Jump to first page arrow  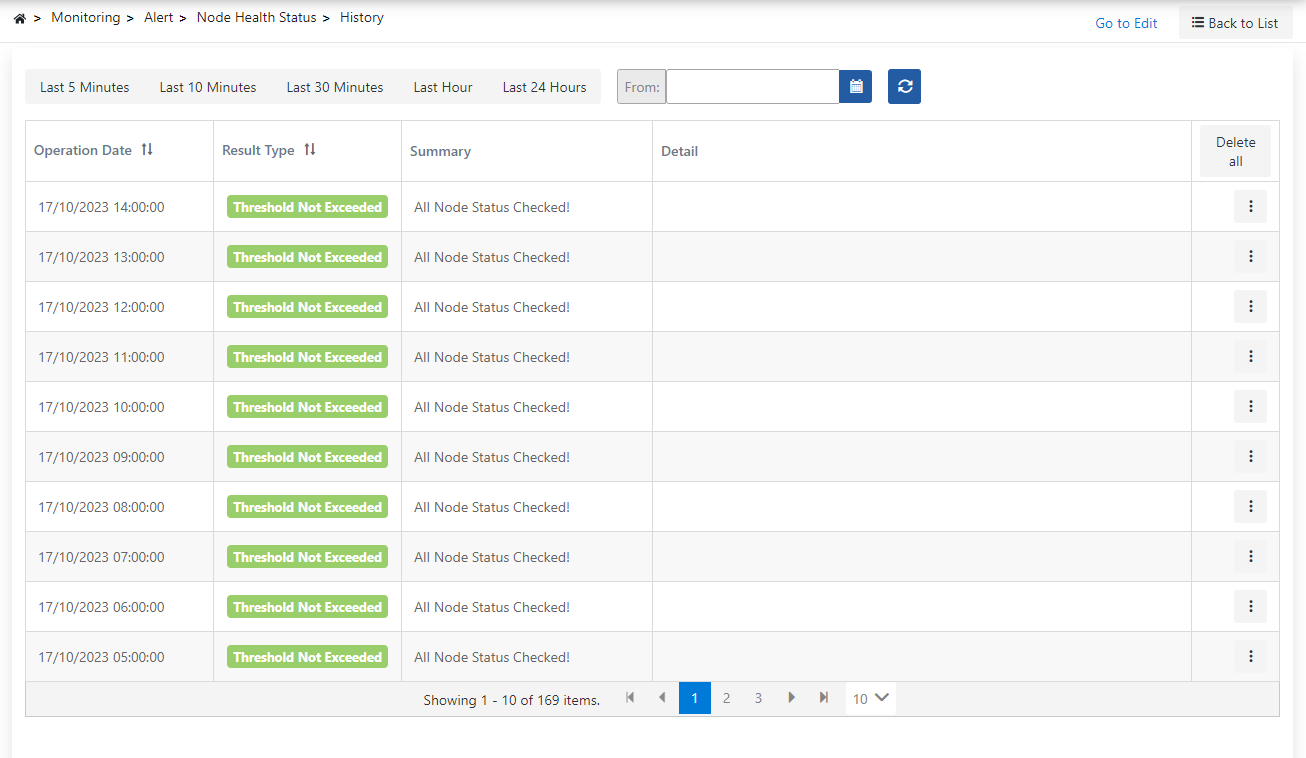(630, 698)
